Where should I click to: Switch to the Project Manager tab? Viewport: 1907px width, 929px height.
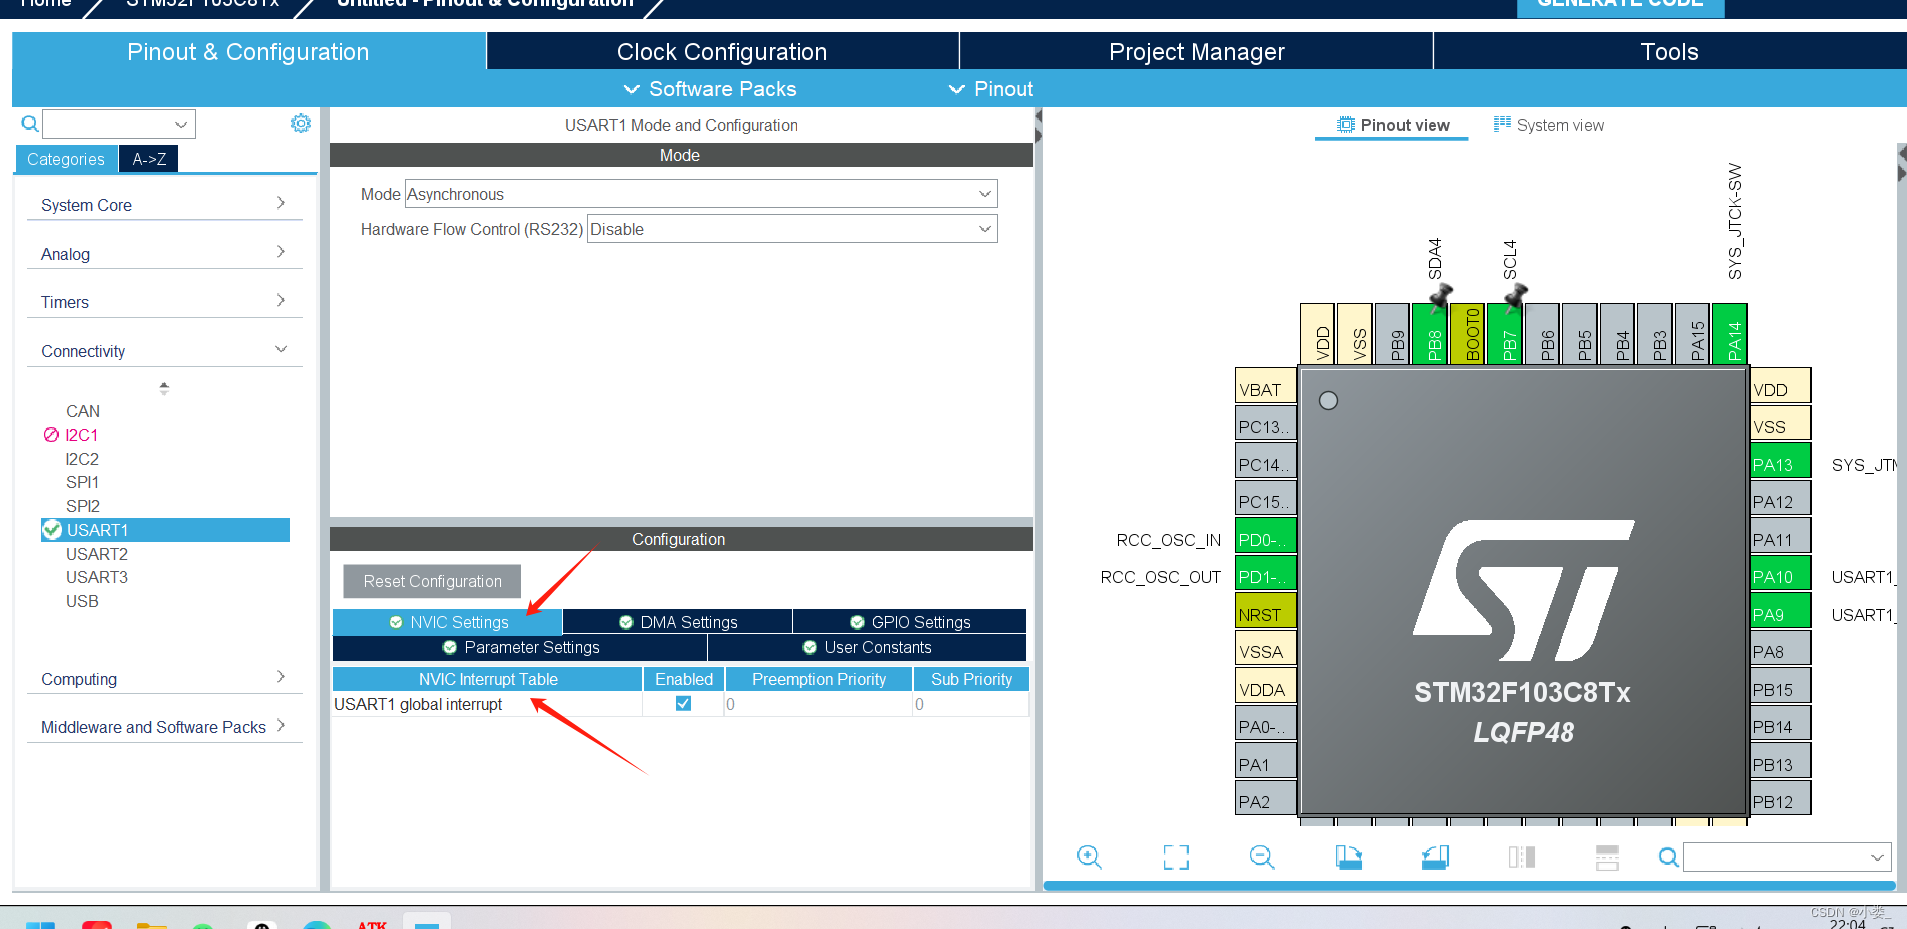[1196, 51]
